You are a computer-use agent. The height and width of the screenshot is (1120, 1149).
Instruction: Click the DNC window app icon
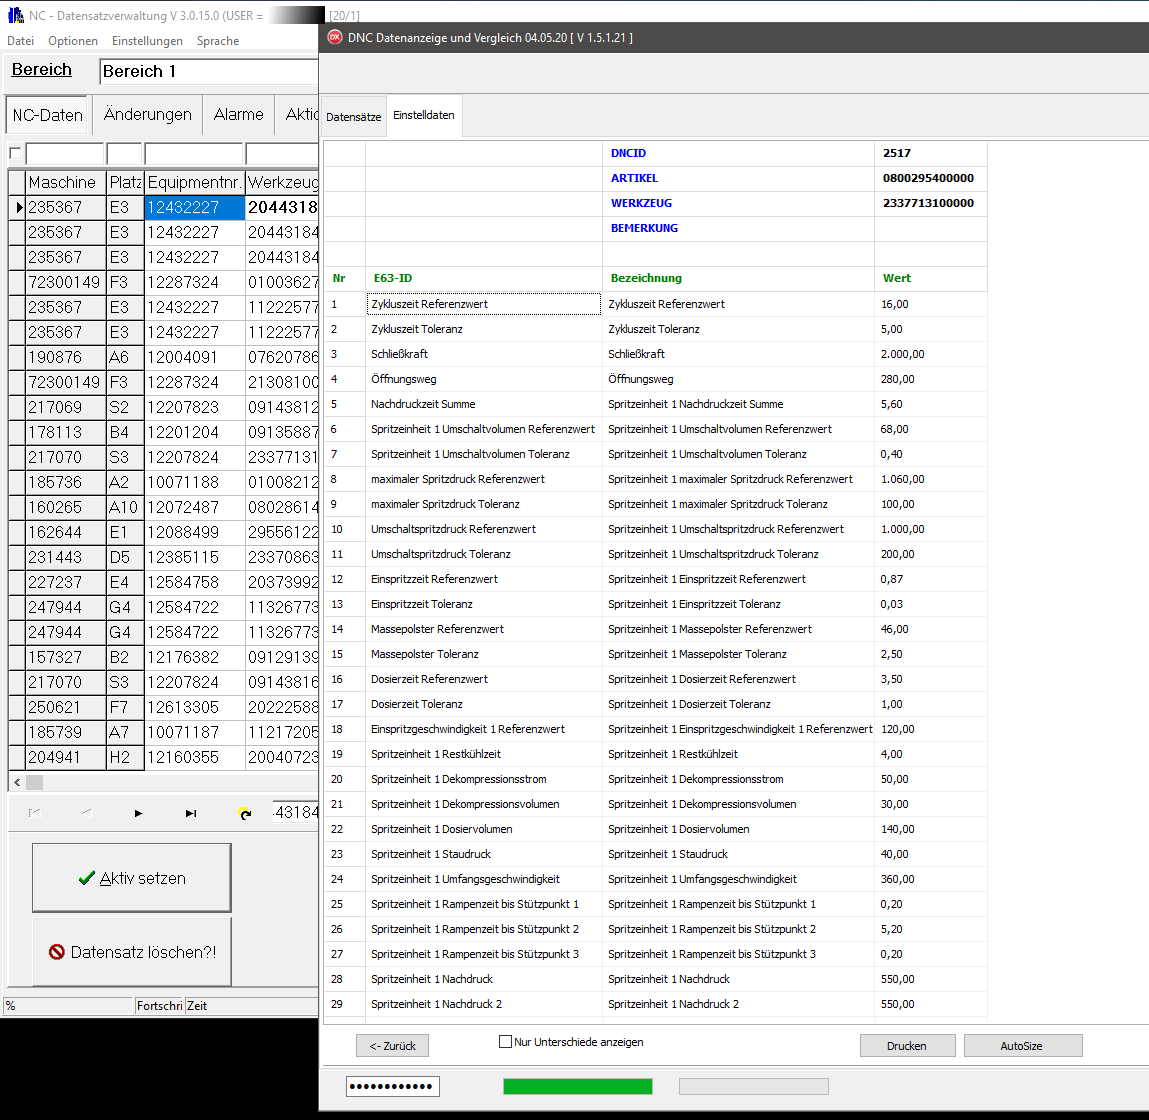[x=335, y=37]
